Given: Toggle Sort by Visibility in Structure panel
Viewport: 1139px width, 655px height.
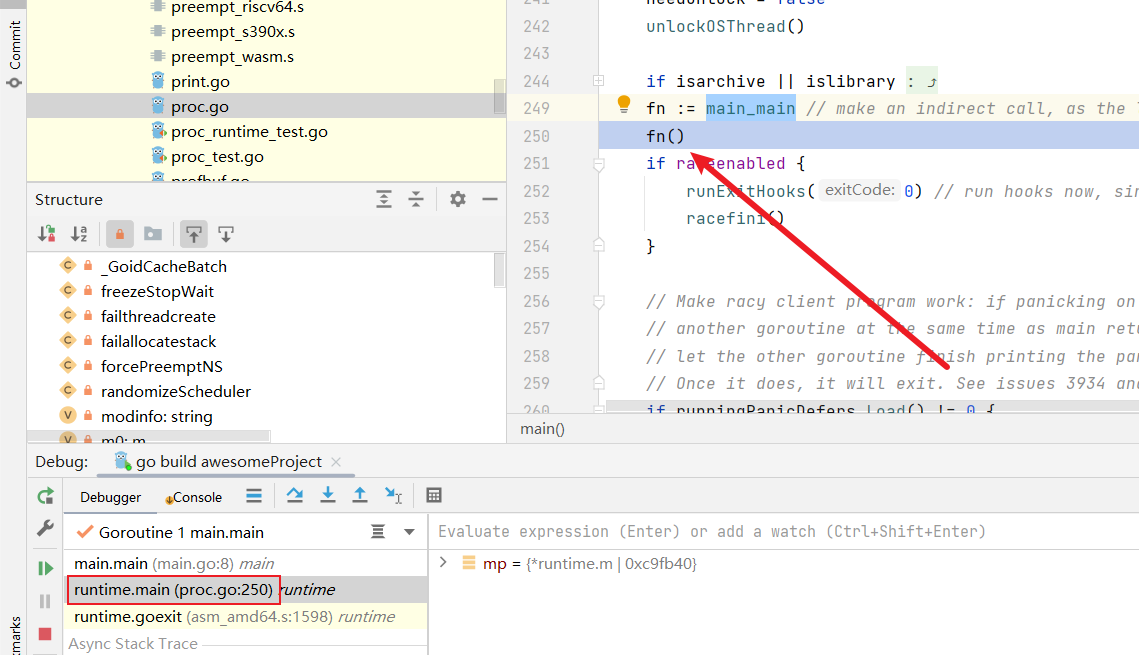Looking at the screenshot, I should coord(47,234).
